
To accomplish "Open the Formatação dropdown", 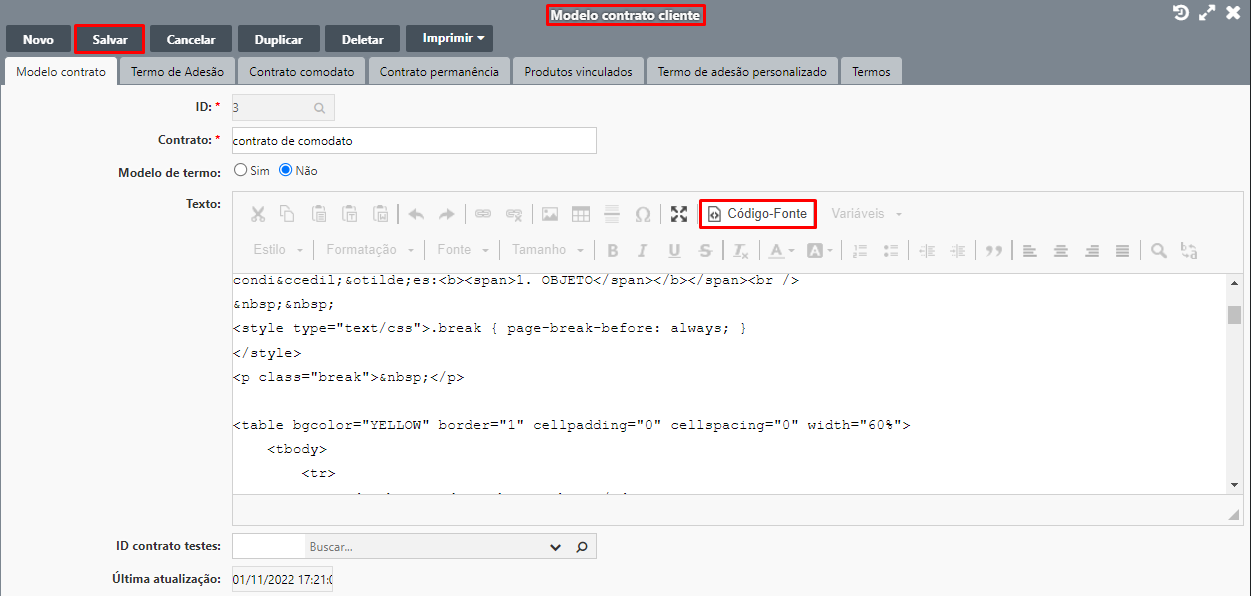I will [x=369, y=250].
